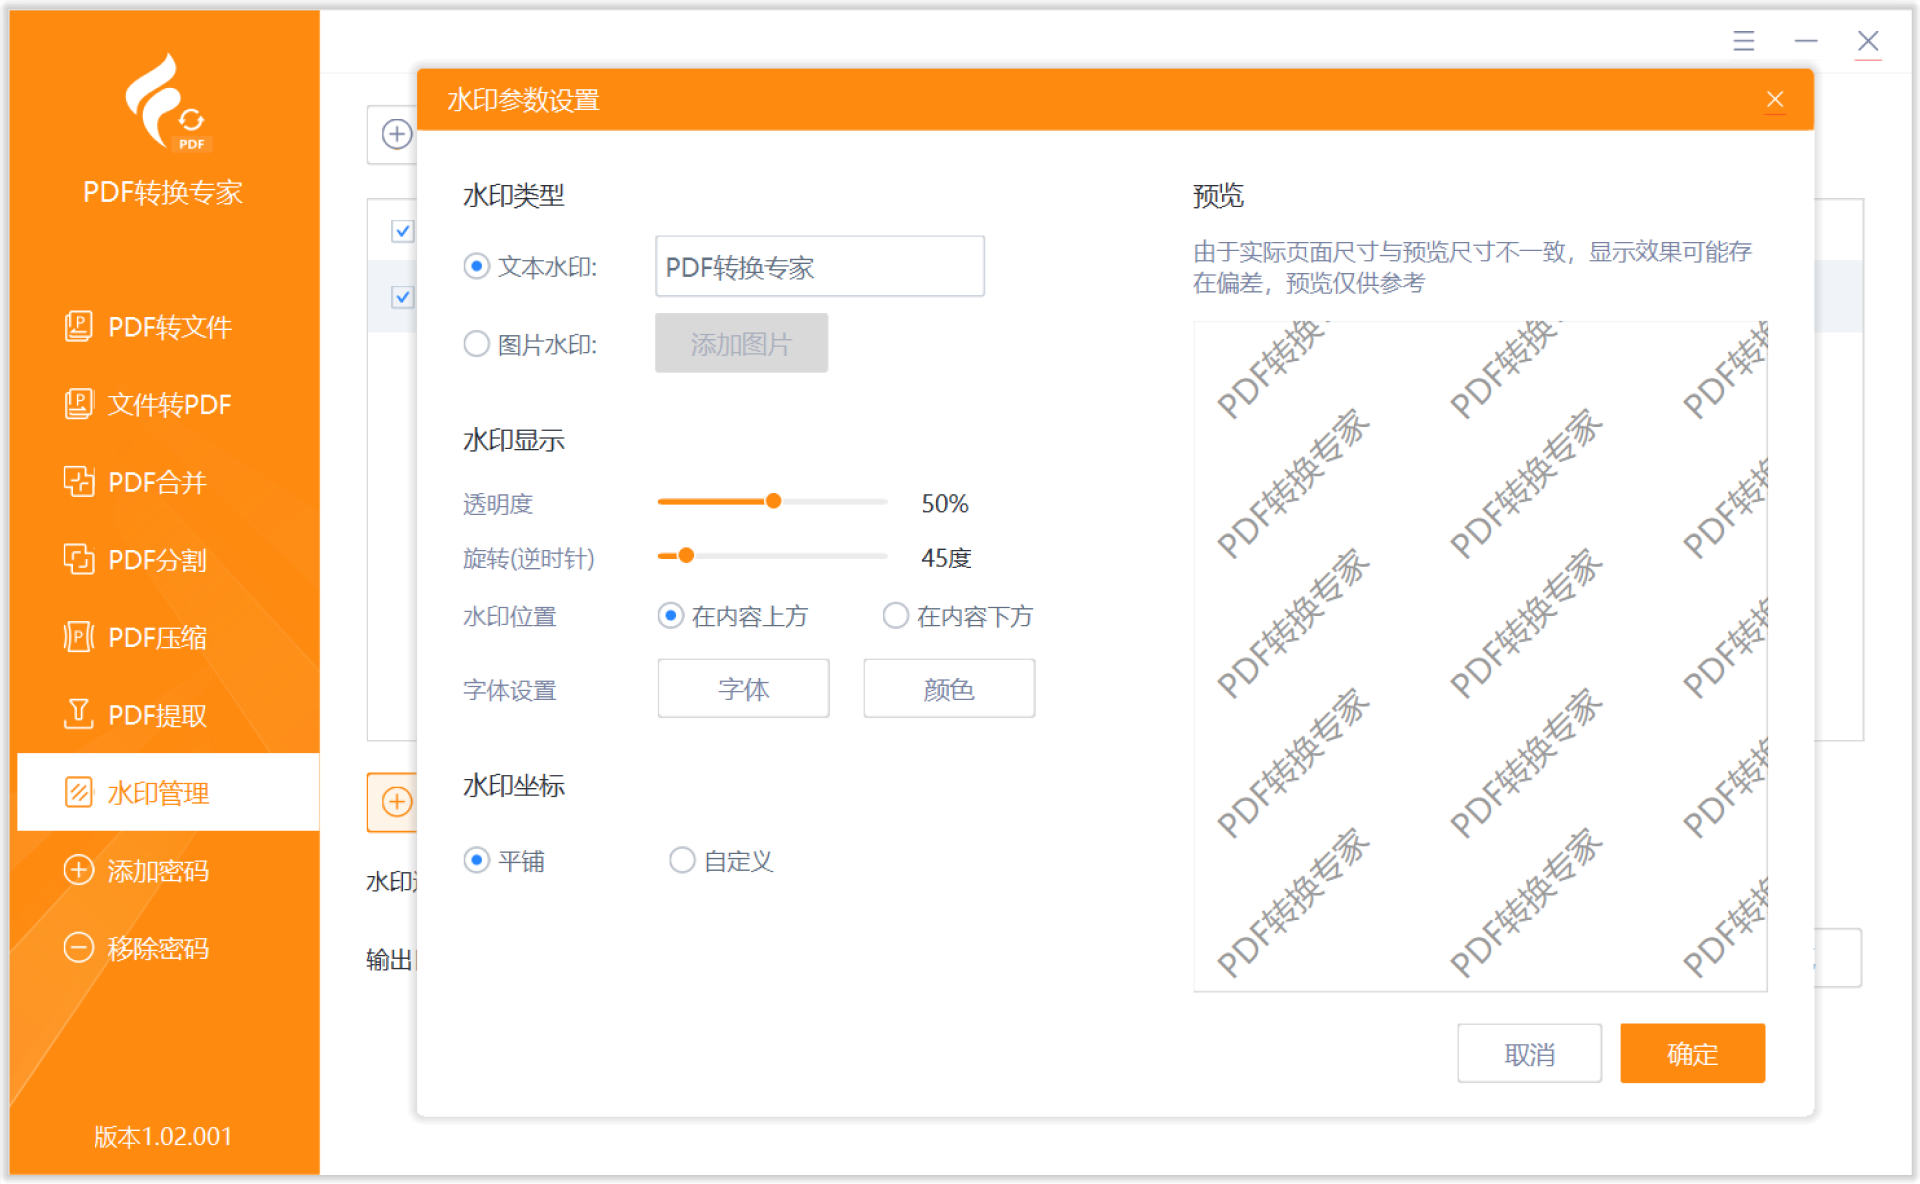Open the PDF提取 extract icon
This screenshot has width=1920, height=1184.
click(78, 714)
